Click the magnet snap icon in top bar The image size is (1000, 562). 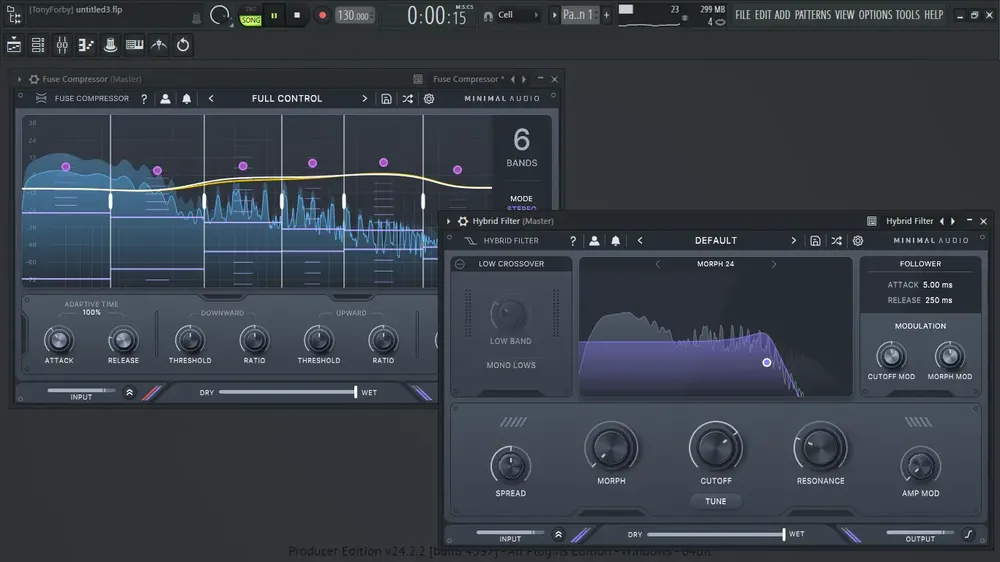click(488, 15)
